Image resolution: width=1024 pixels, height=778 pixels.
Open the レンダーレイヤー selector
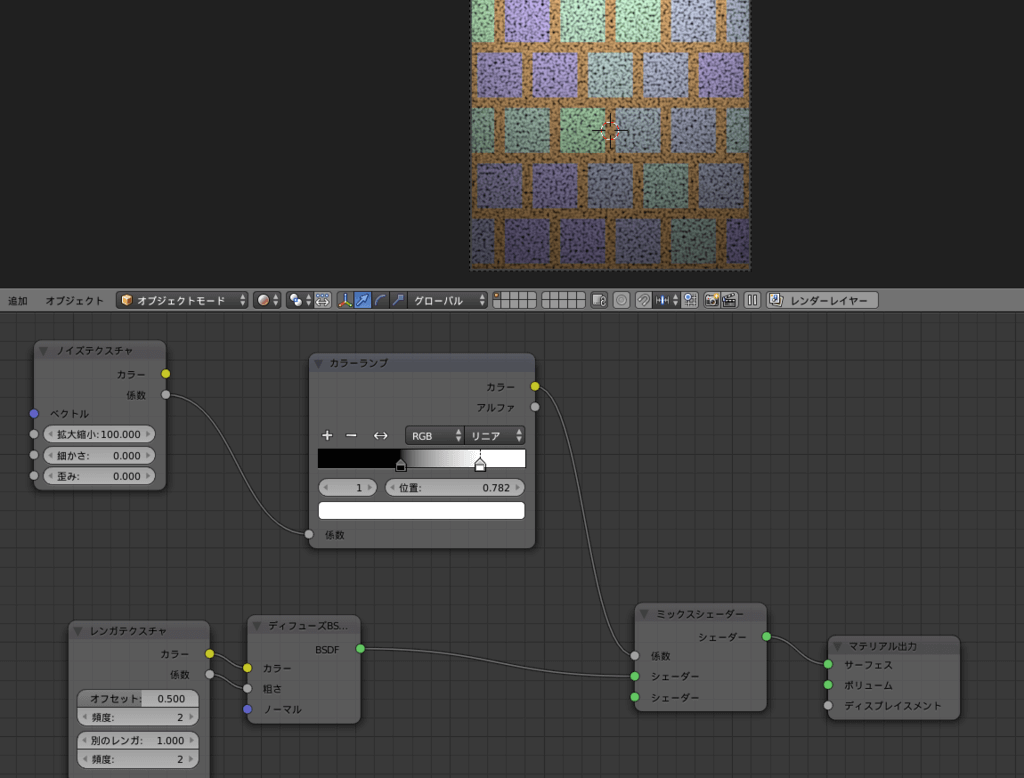coord(822,300)
